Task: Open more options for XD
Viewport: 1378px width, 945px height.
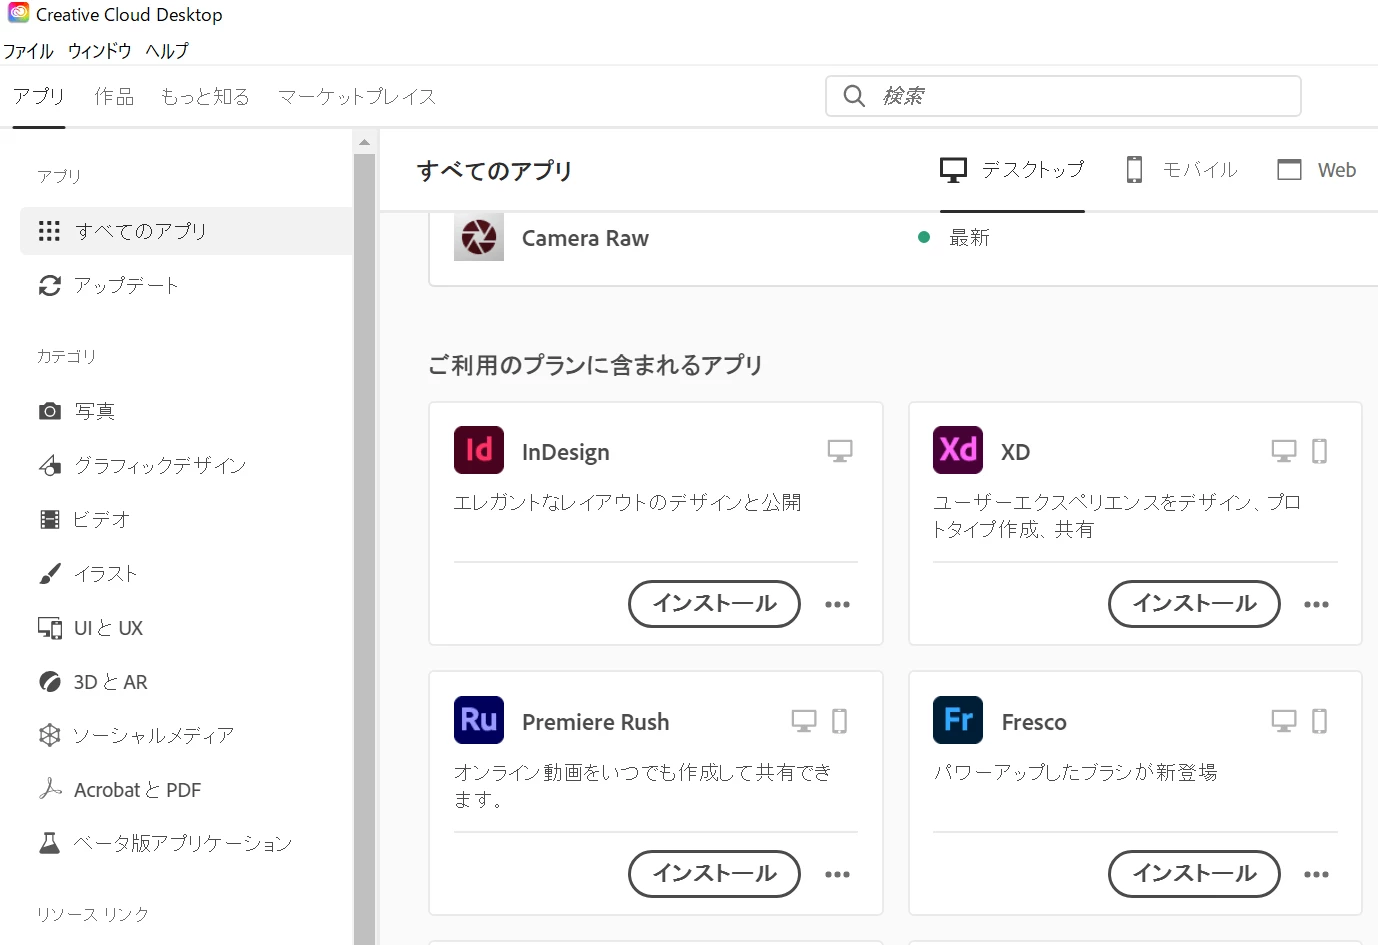Action: click(1316, 604)
